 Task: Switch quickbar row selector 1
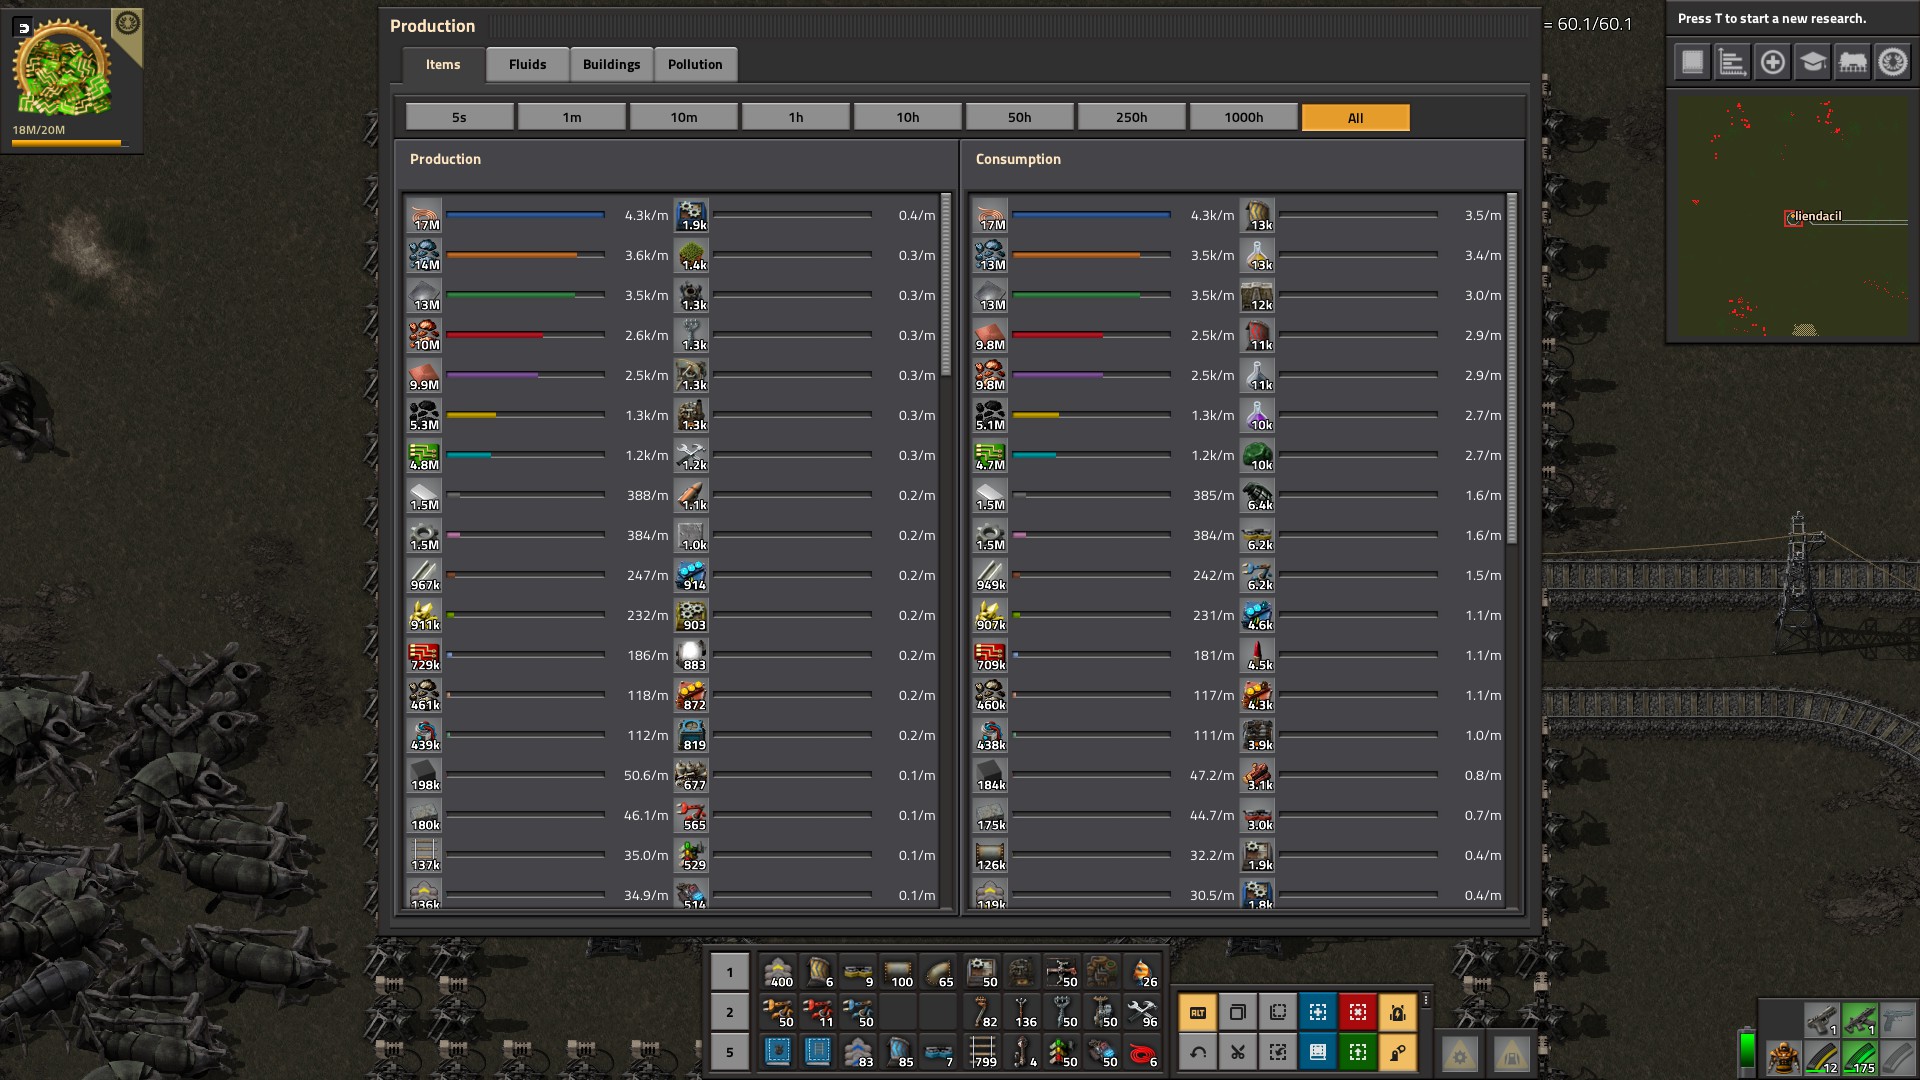point(729,972)
